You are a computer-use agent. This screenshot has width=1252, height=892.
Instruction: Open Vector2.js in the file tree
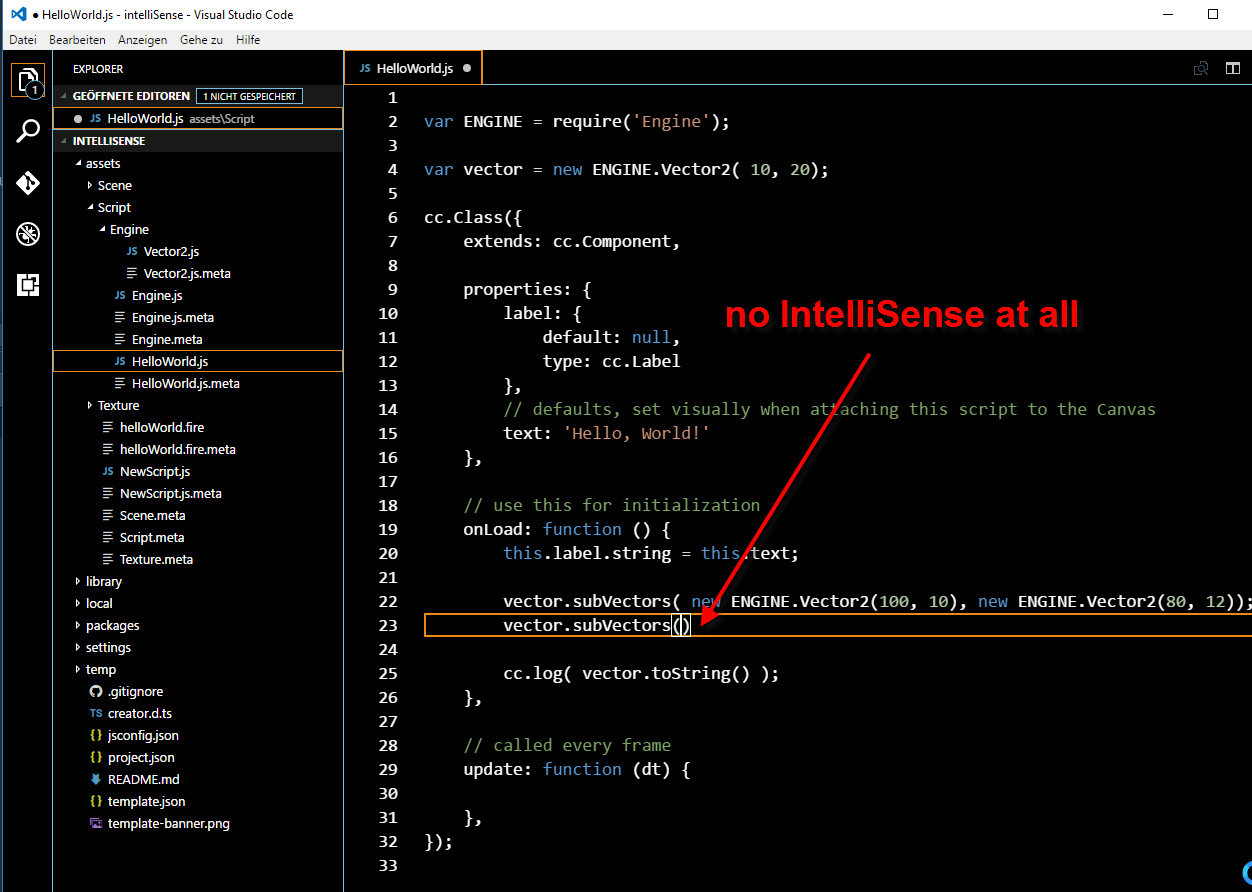click(x=170, y=251)
